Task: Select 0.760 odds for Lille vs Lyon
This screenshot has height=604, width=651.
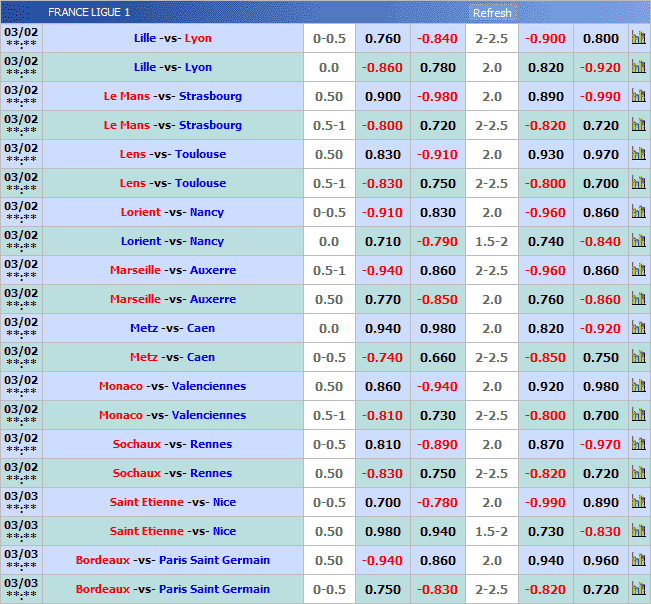Action: pyautogui.click(x=382, y=39)
